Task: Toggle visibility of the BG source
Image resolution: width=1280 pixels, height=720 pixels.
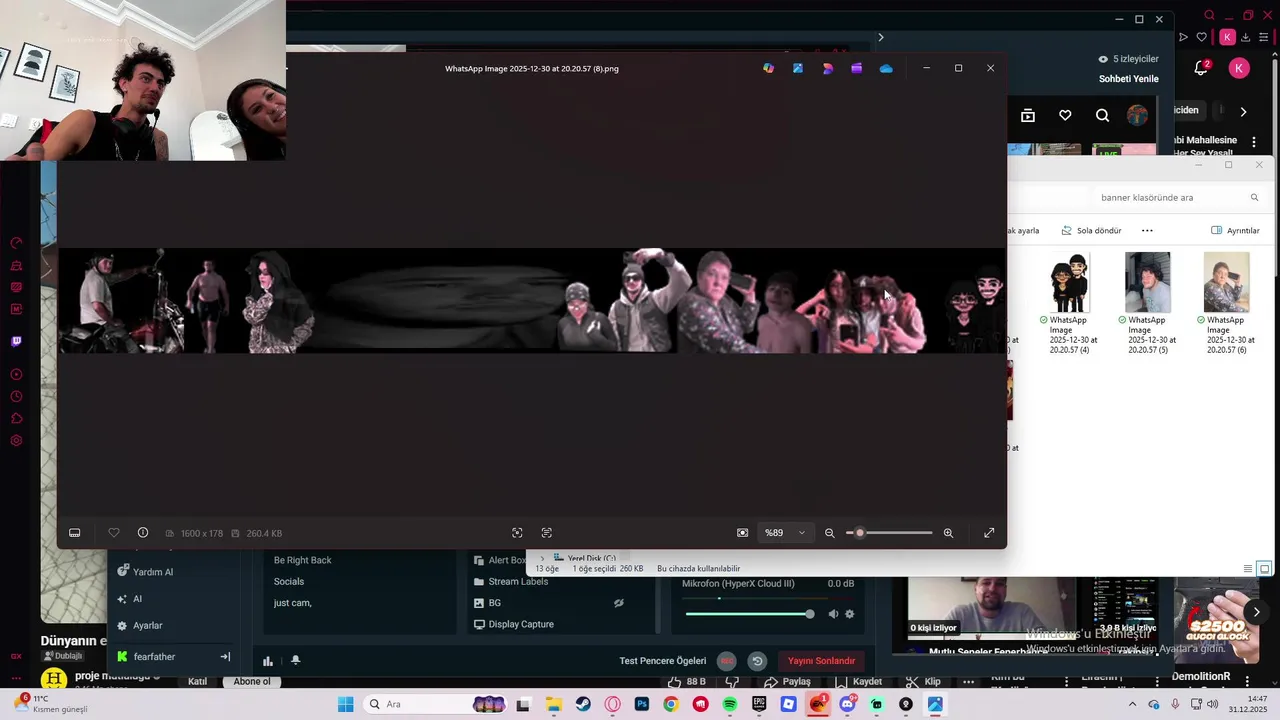Action: [x=618, y=603]
